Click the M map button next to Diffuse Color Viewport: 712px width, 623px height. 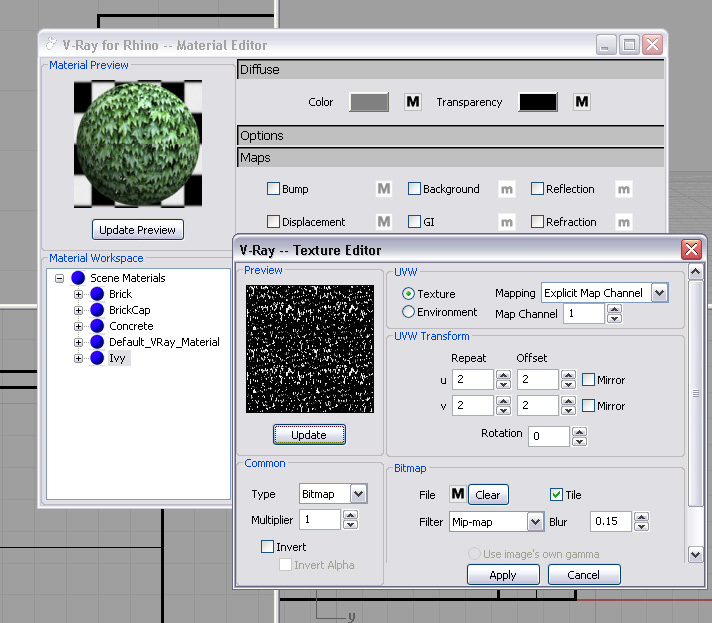(412, 102)
